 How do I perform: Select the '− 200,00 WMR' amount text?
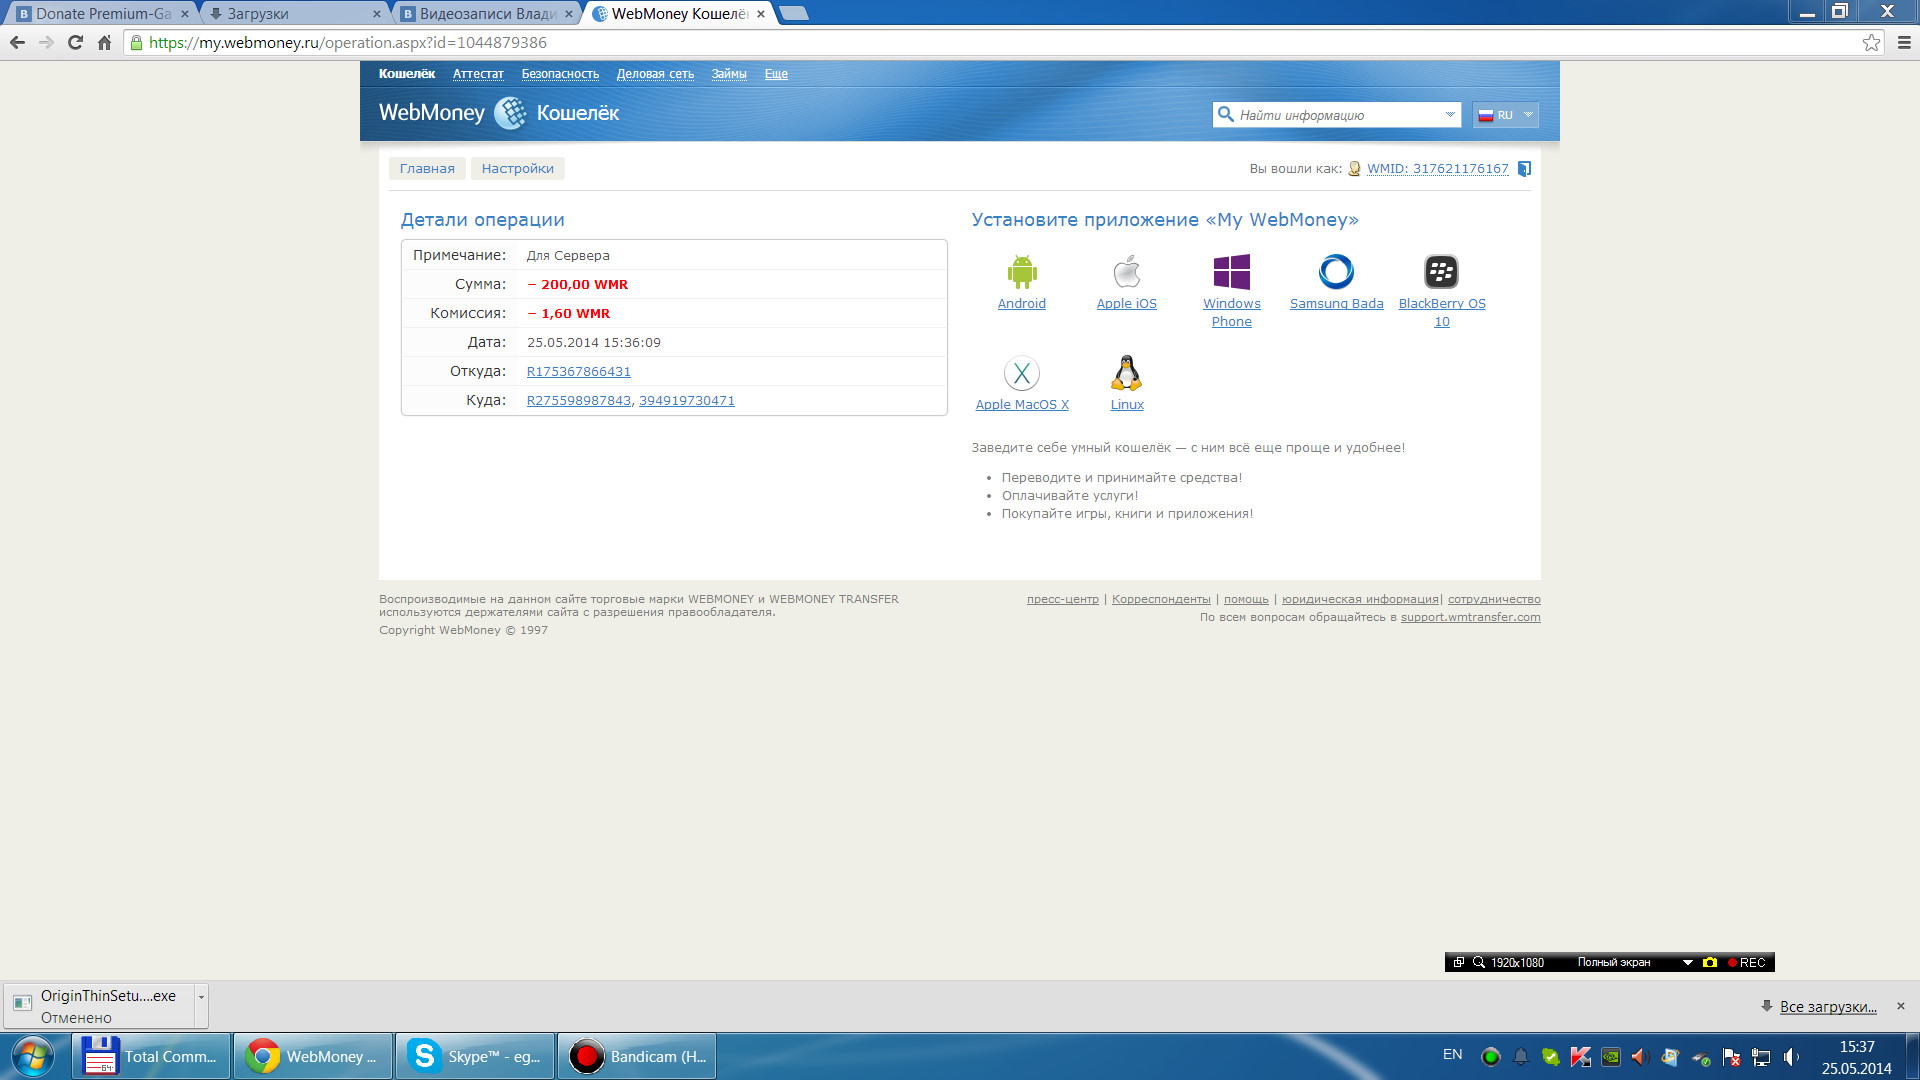click(x=577, y=285)
